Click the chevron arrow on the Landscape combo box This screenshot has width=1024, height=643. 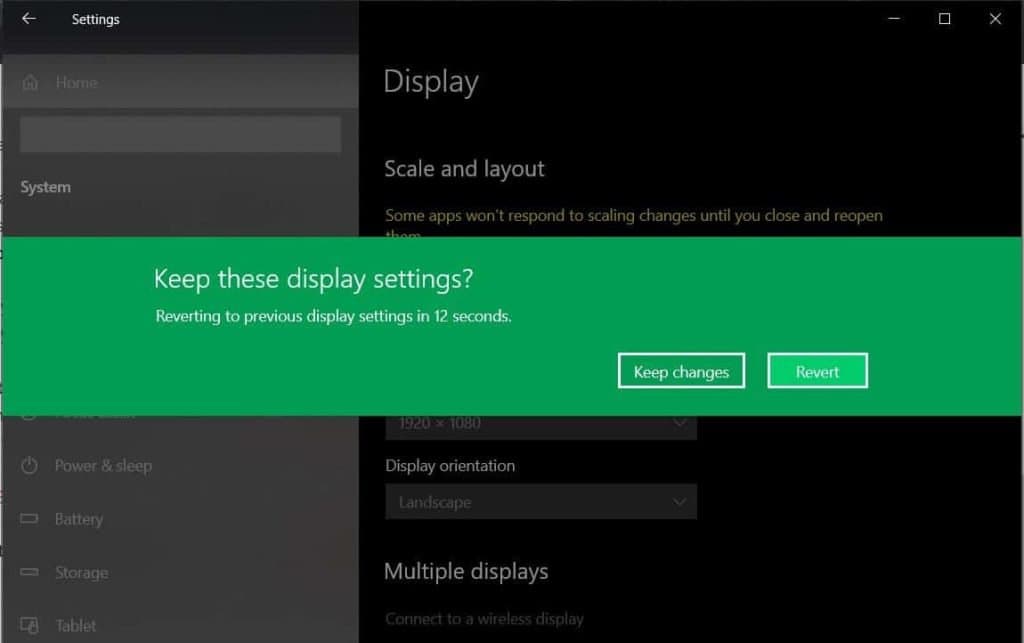point(679,501)
